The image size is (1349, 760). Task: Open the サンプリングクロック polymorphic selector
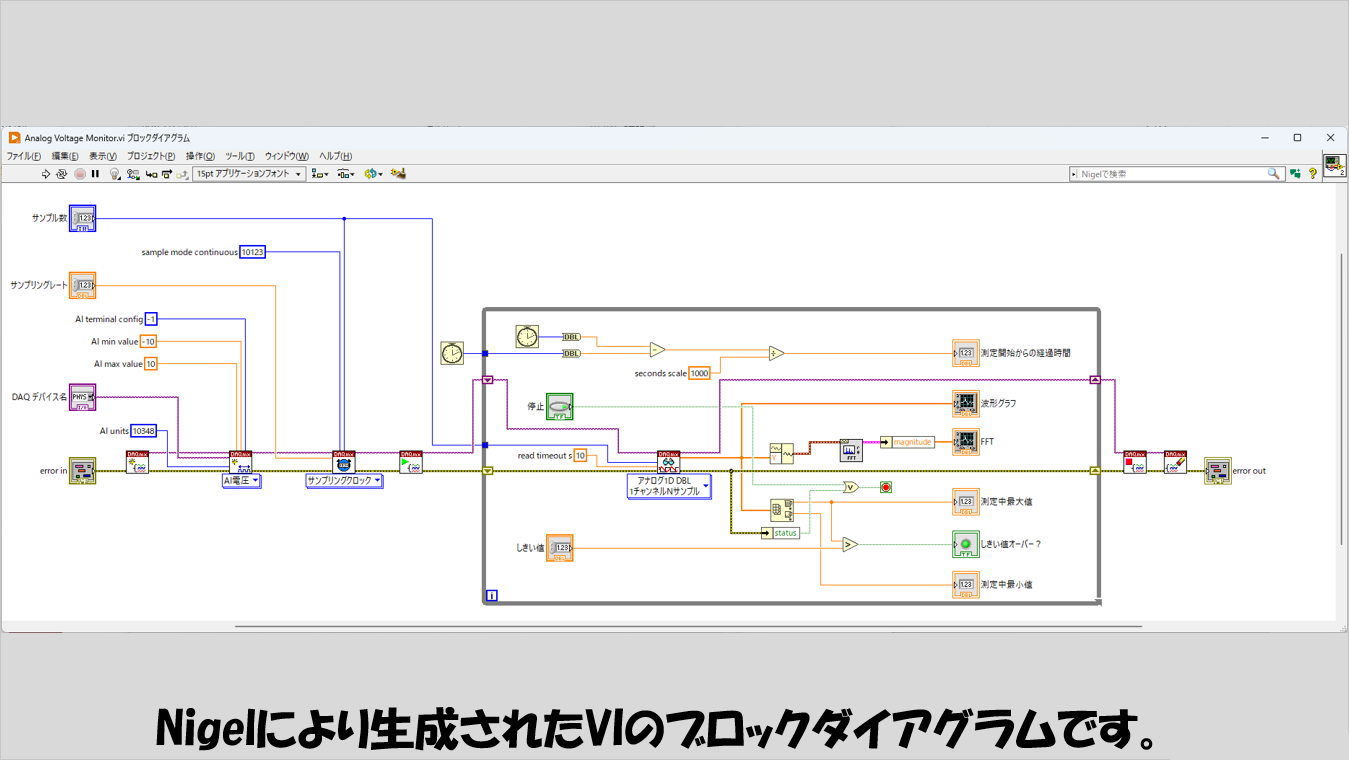(344, 481)
